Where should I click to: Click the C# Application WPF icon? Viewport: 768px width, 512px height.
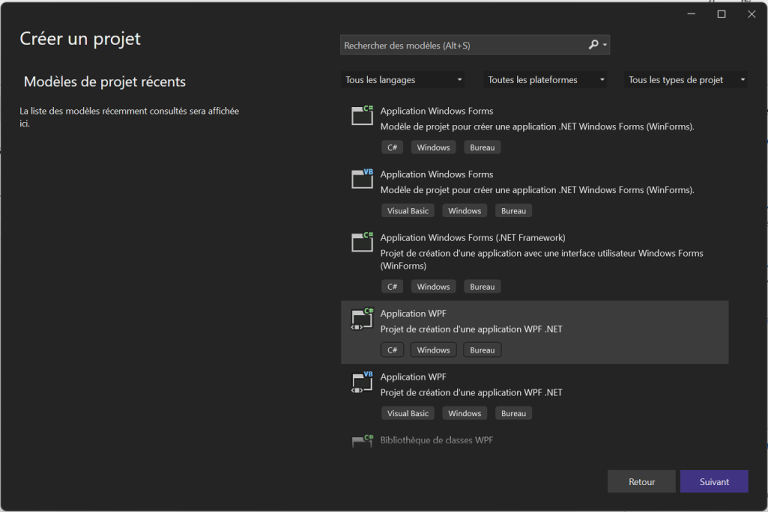[362, 319]
